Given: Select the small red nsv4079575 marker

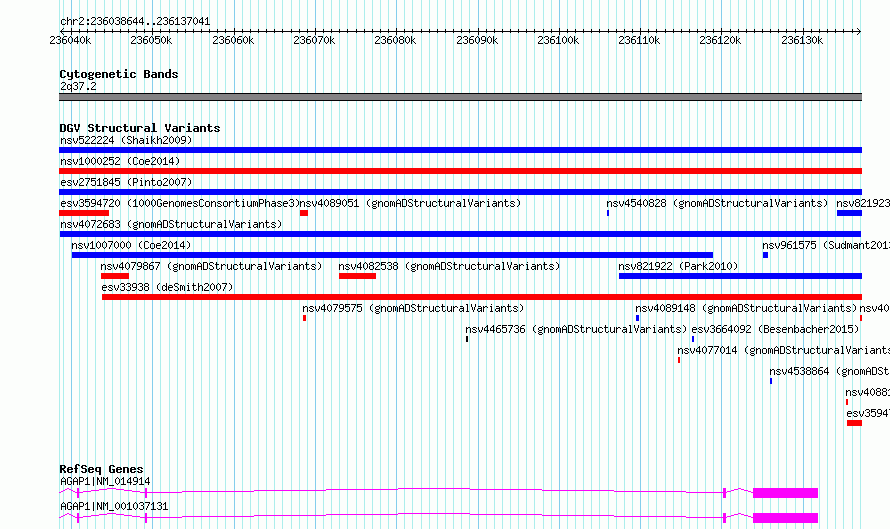Looking at the screenshot, I should [x=304, y=318].
